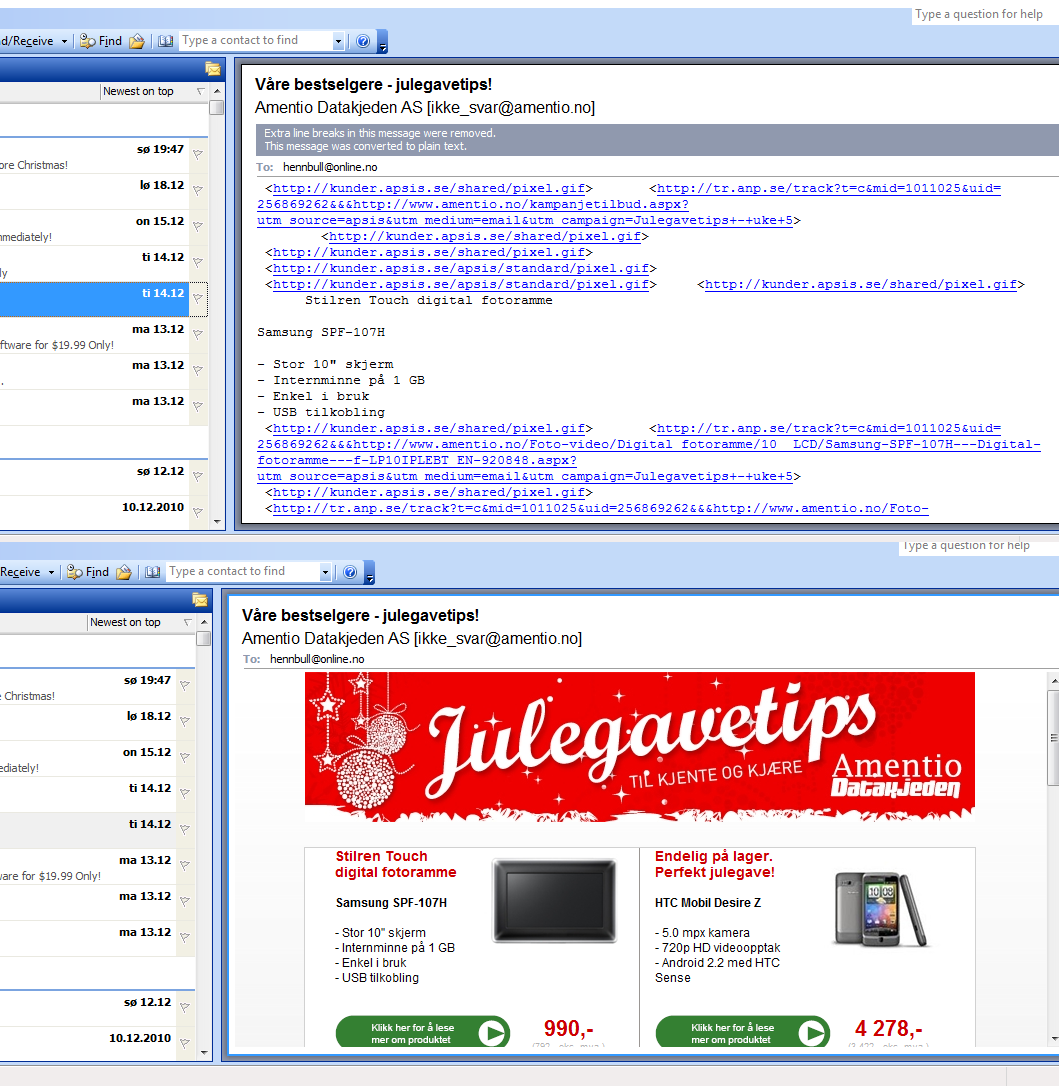Screen dimensions: 1059x1086
Task: Toggle flag on 10.12.2010 message in lower list
Action: click(x=185, y=1044)
